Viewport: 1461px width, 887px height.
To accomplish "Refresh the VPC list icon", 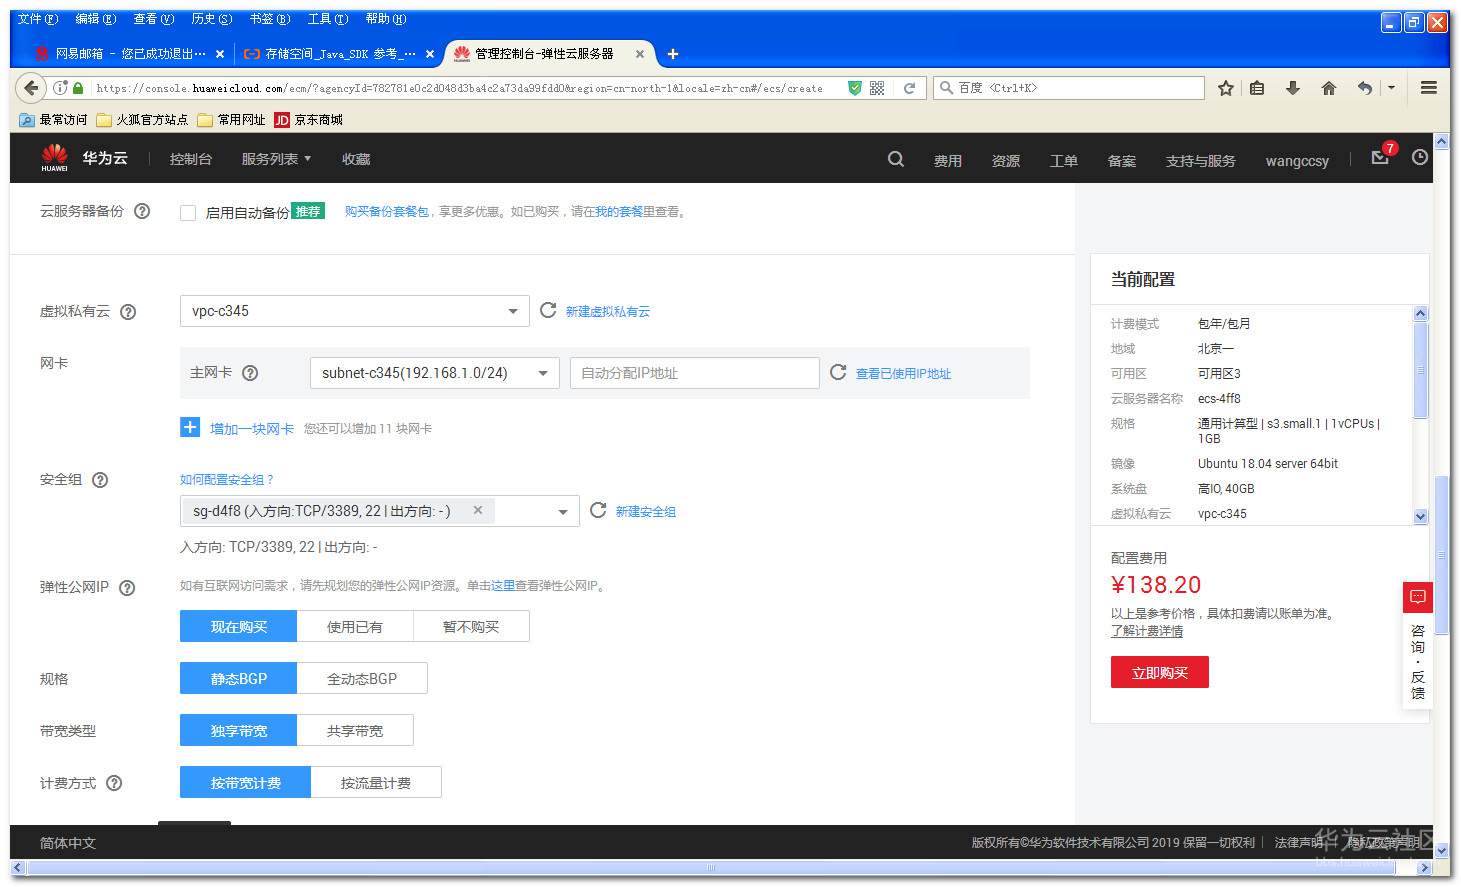I will point(548,310).
